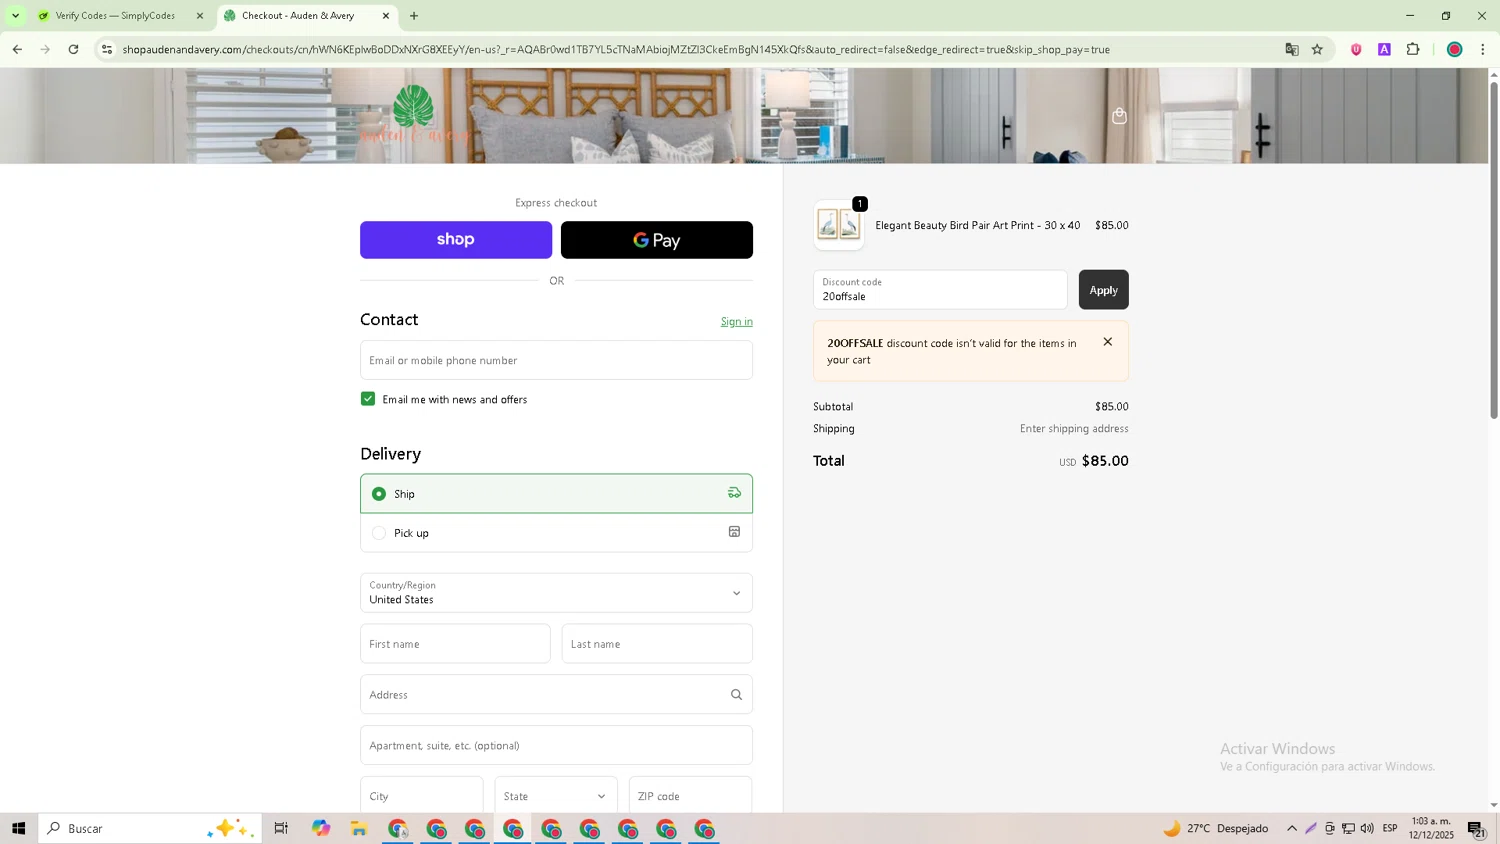Pay with Google Pay express checkout
The image size is (1500, 844).
coord(657,240)
